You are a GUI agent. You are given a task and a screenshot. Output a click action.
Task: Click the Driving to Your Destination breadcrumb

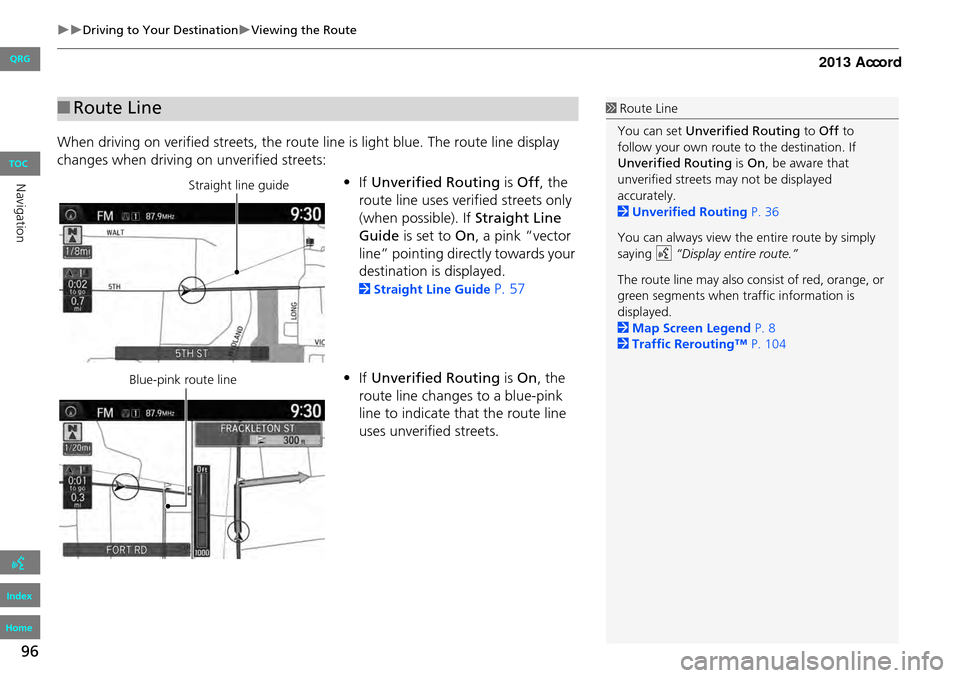(160, 30)
